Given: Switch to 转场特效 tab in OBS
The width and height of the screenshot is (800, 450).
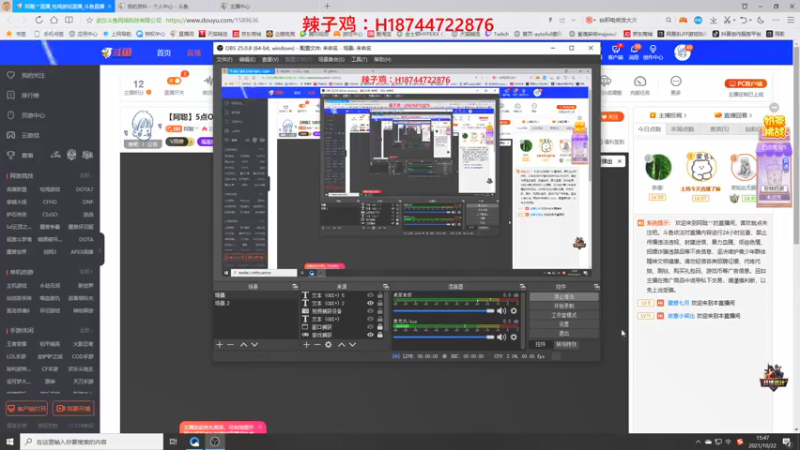Looking at the screenshot, I should 566,344.
